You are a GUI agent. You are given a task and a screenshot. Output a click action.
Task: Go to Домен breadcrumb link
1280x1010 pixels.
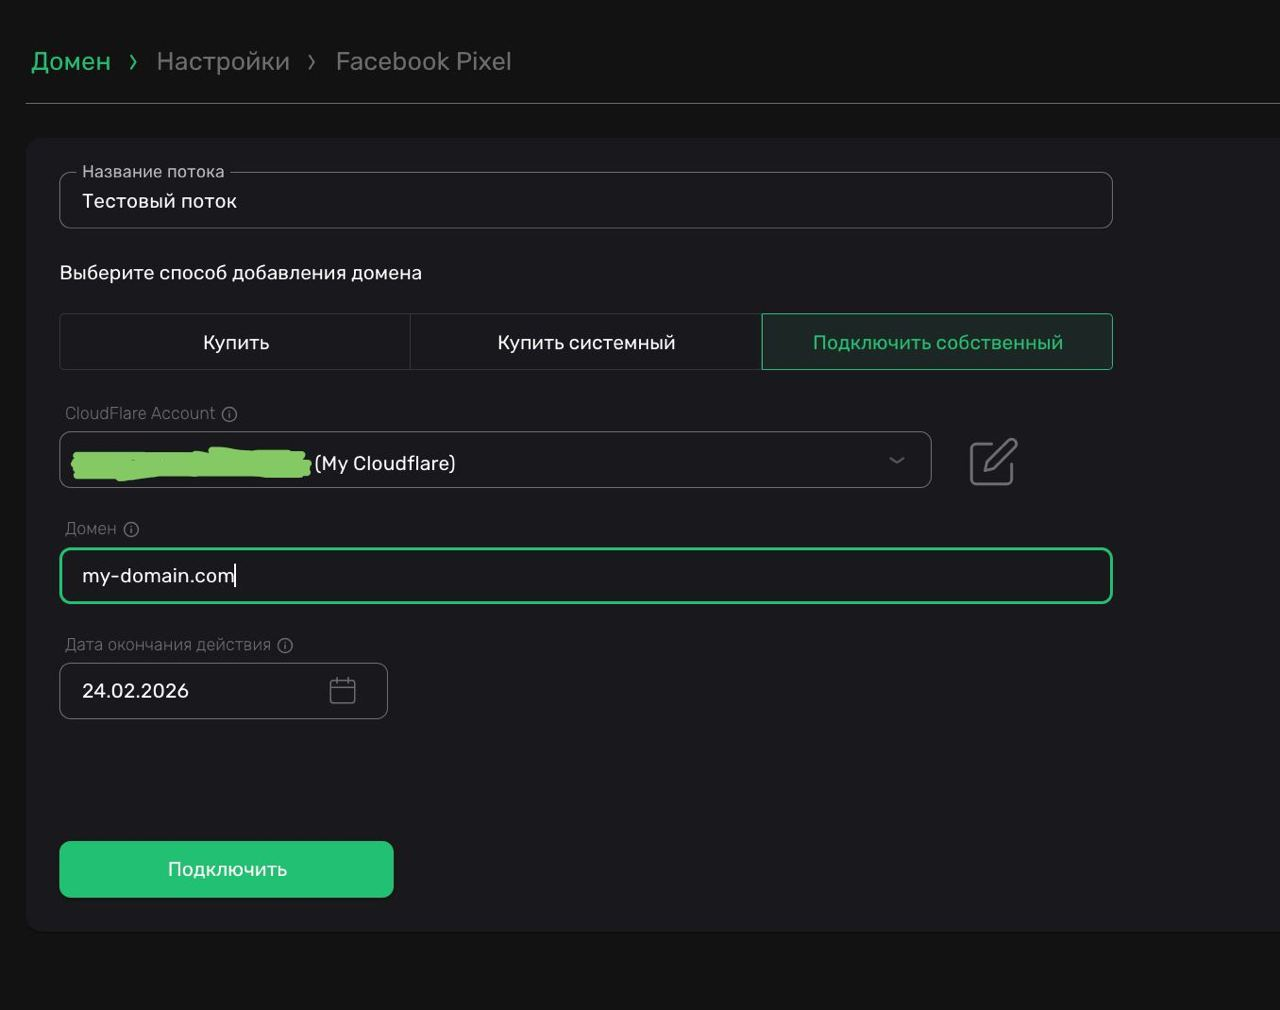[x=71, y=61]
